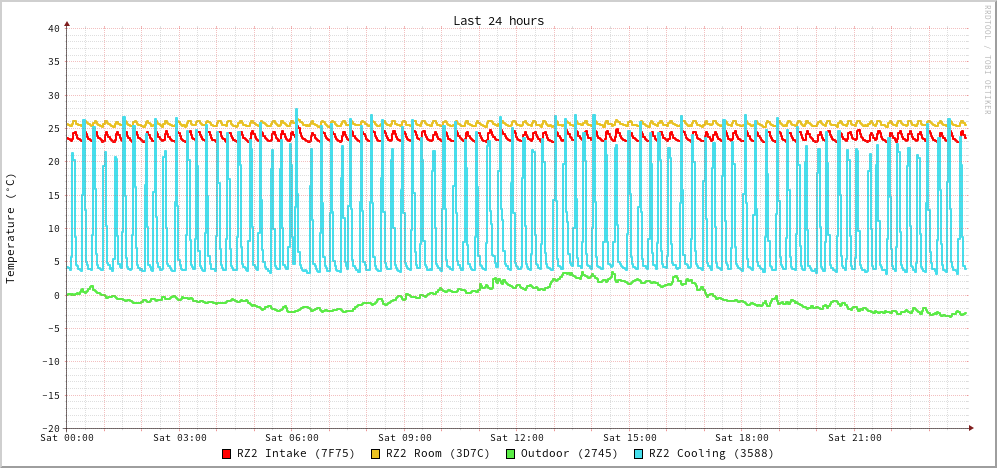Select the 'RZ2 Cooling (3588)' legend label

point(711,454)
